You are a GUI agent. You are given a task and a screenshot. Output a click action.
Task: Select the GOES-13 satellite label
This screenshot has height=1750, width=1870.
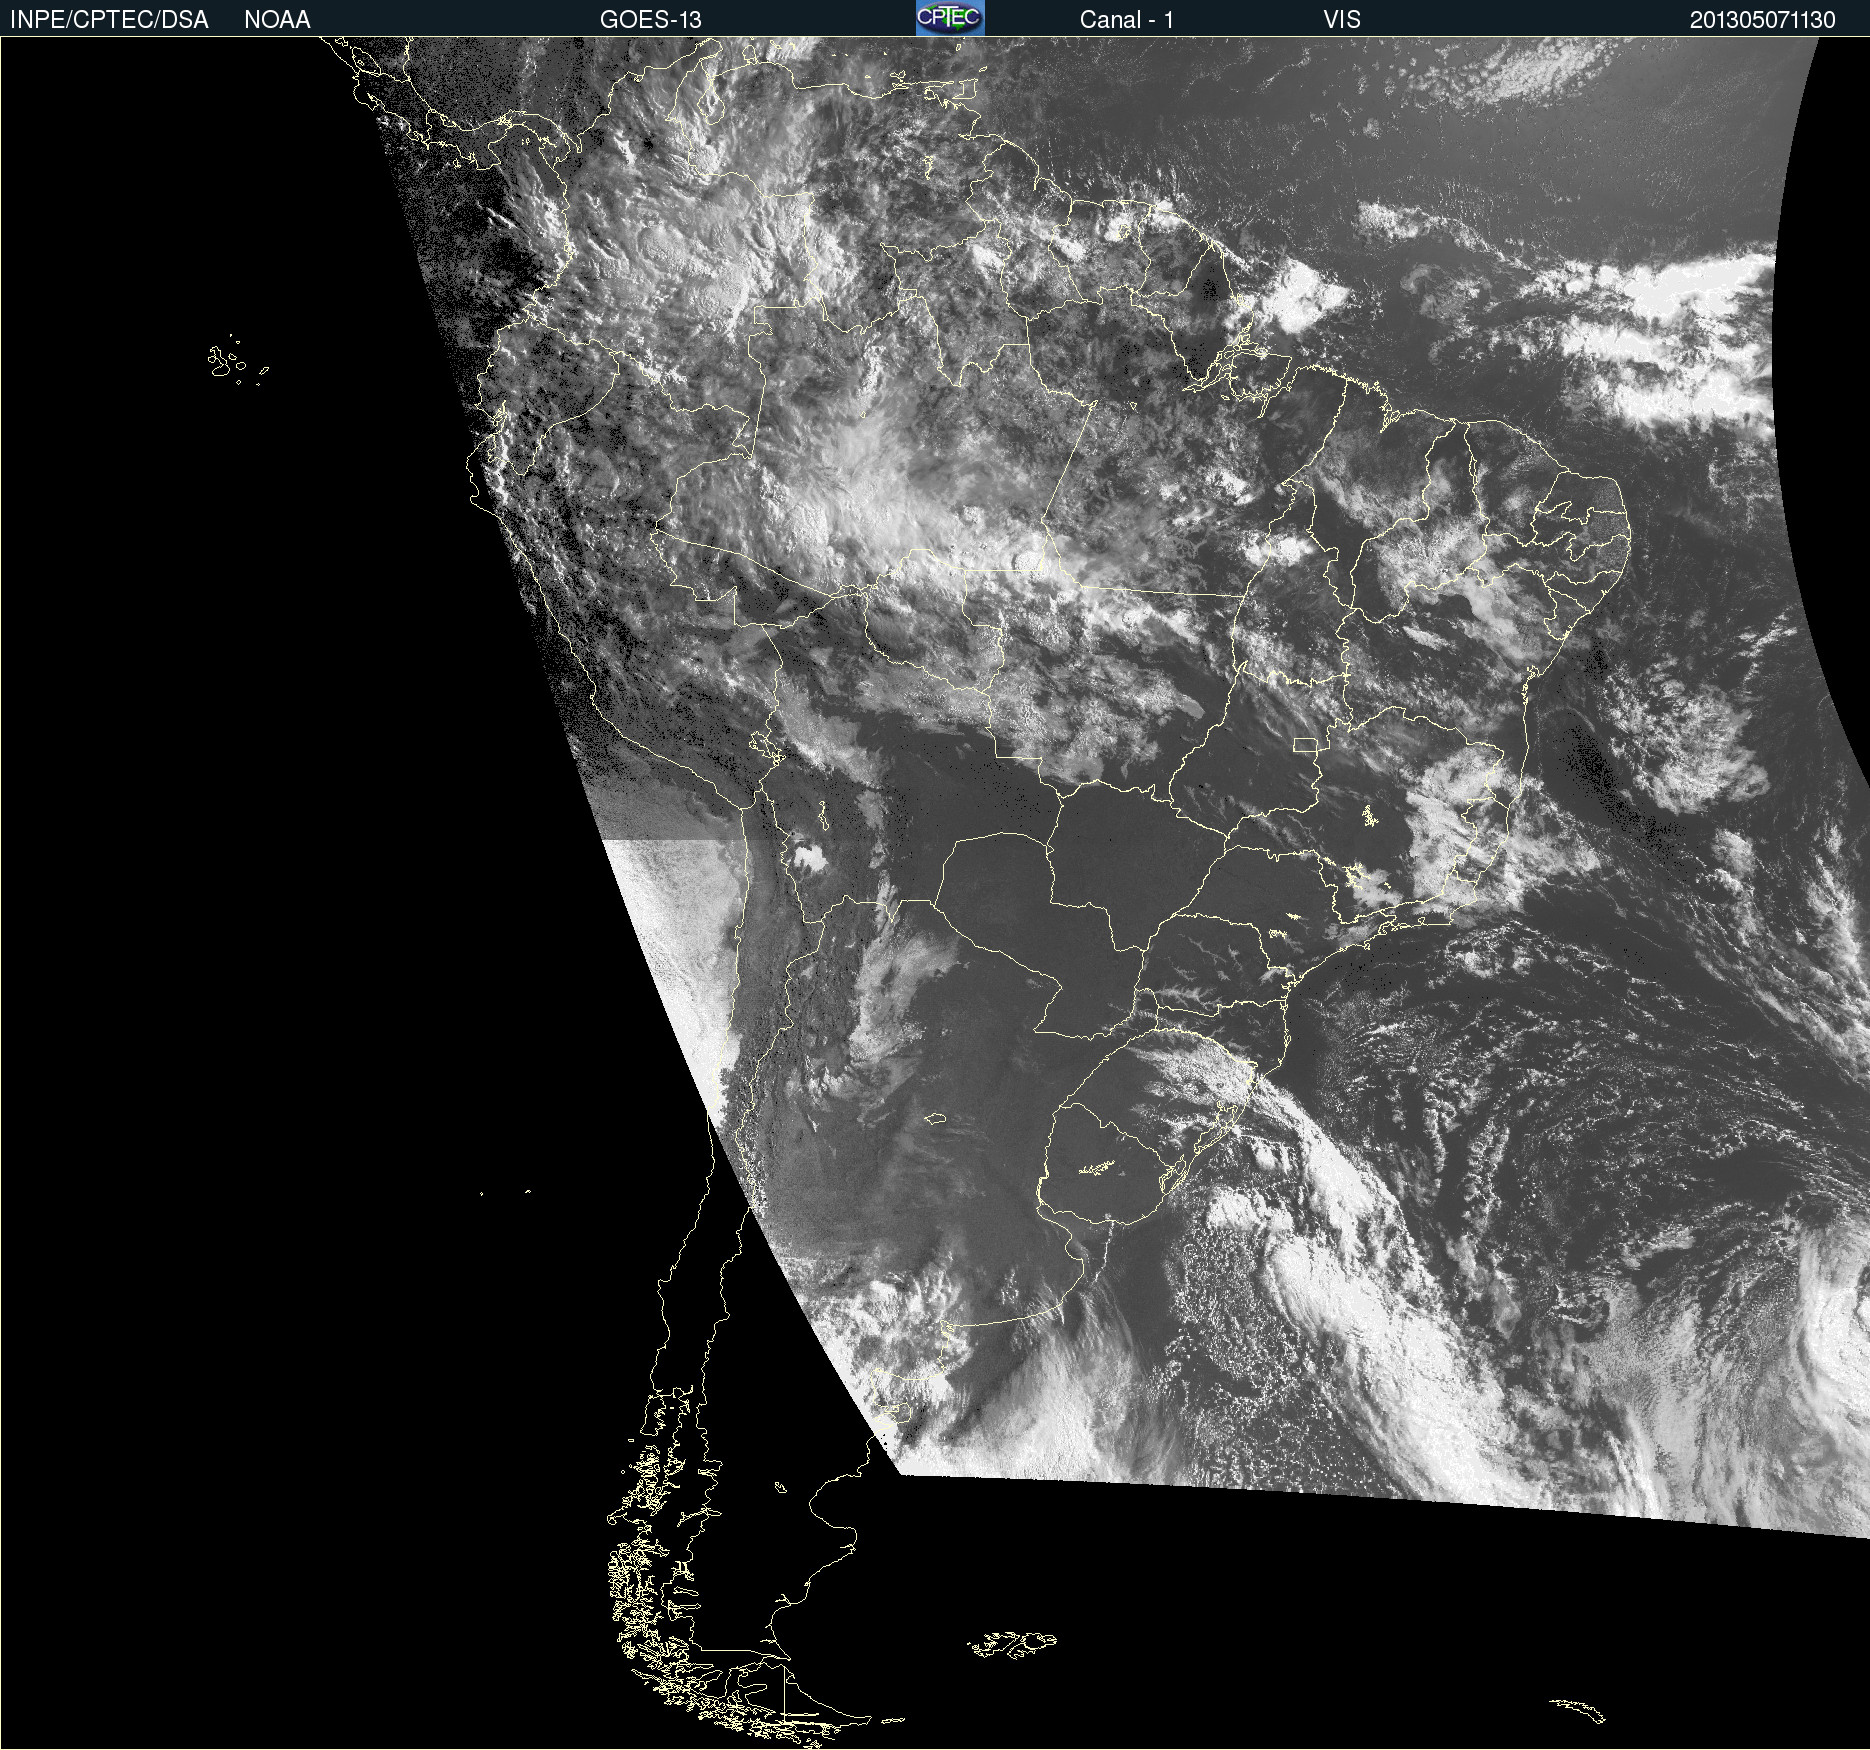pos(650,20)
